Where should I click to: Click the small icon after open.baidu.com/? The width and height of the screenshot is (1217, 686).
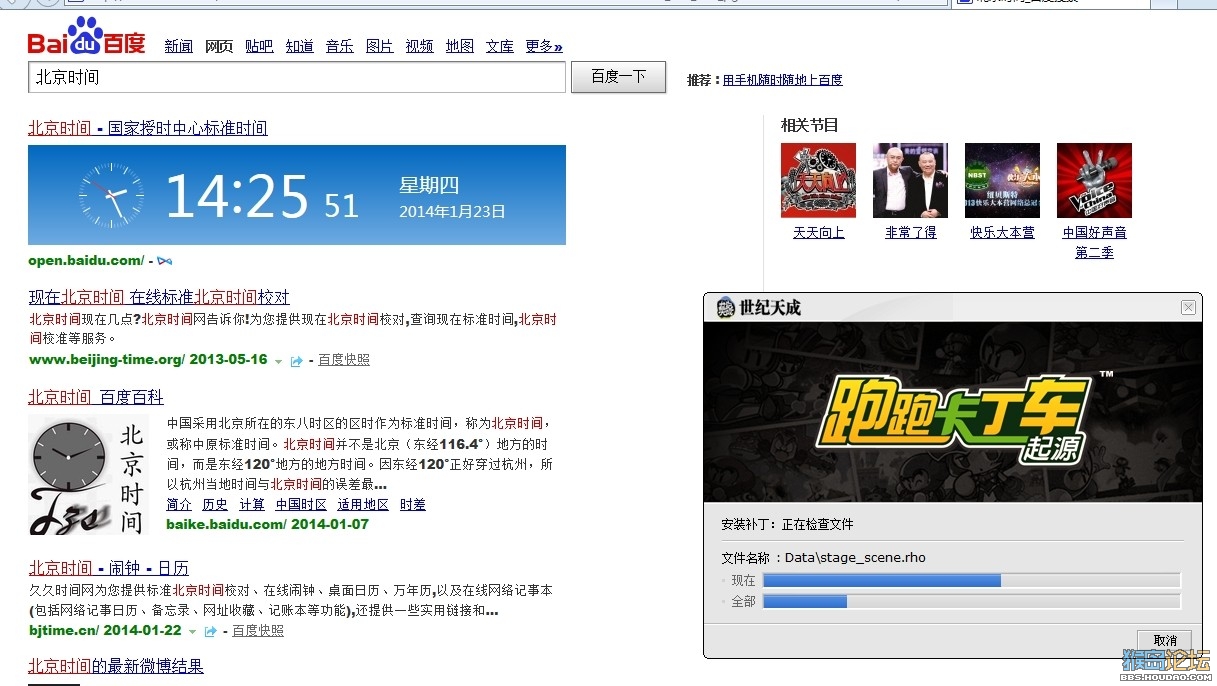pyautogui.click(x=165, y=261)
